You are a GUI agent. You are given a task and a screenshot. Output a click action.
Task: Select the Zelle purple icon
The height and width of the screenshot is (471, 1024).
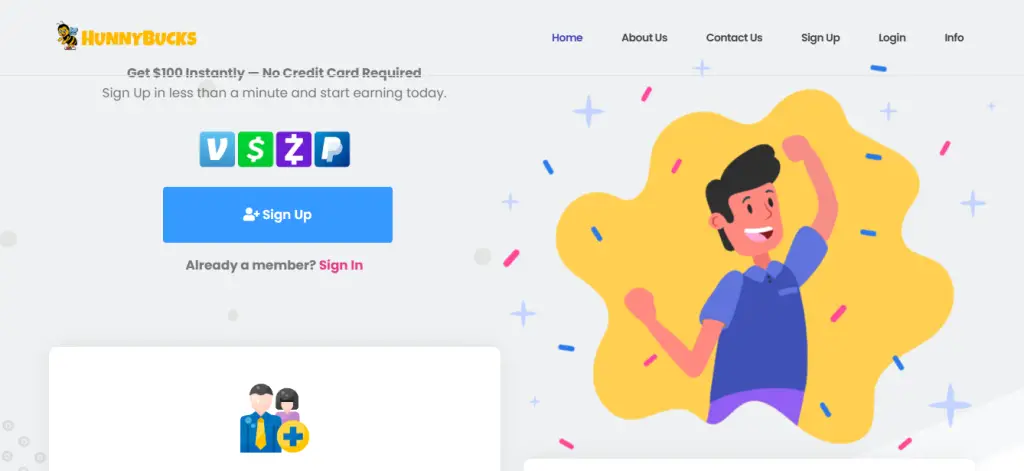point(294,149)
